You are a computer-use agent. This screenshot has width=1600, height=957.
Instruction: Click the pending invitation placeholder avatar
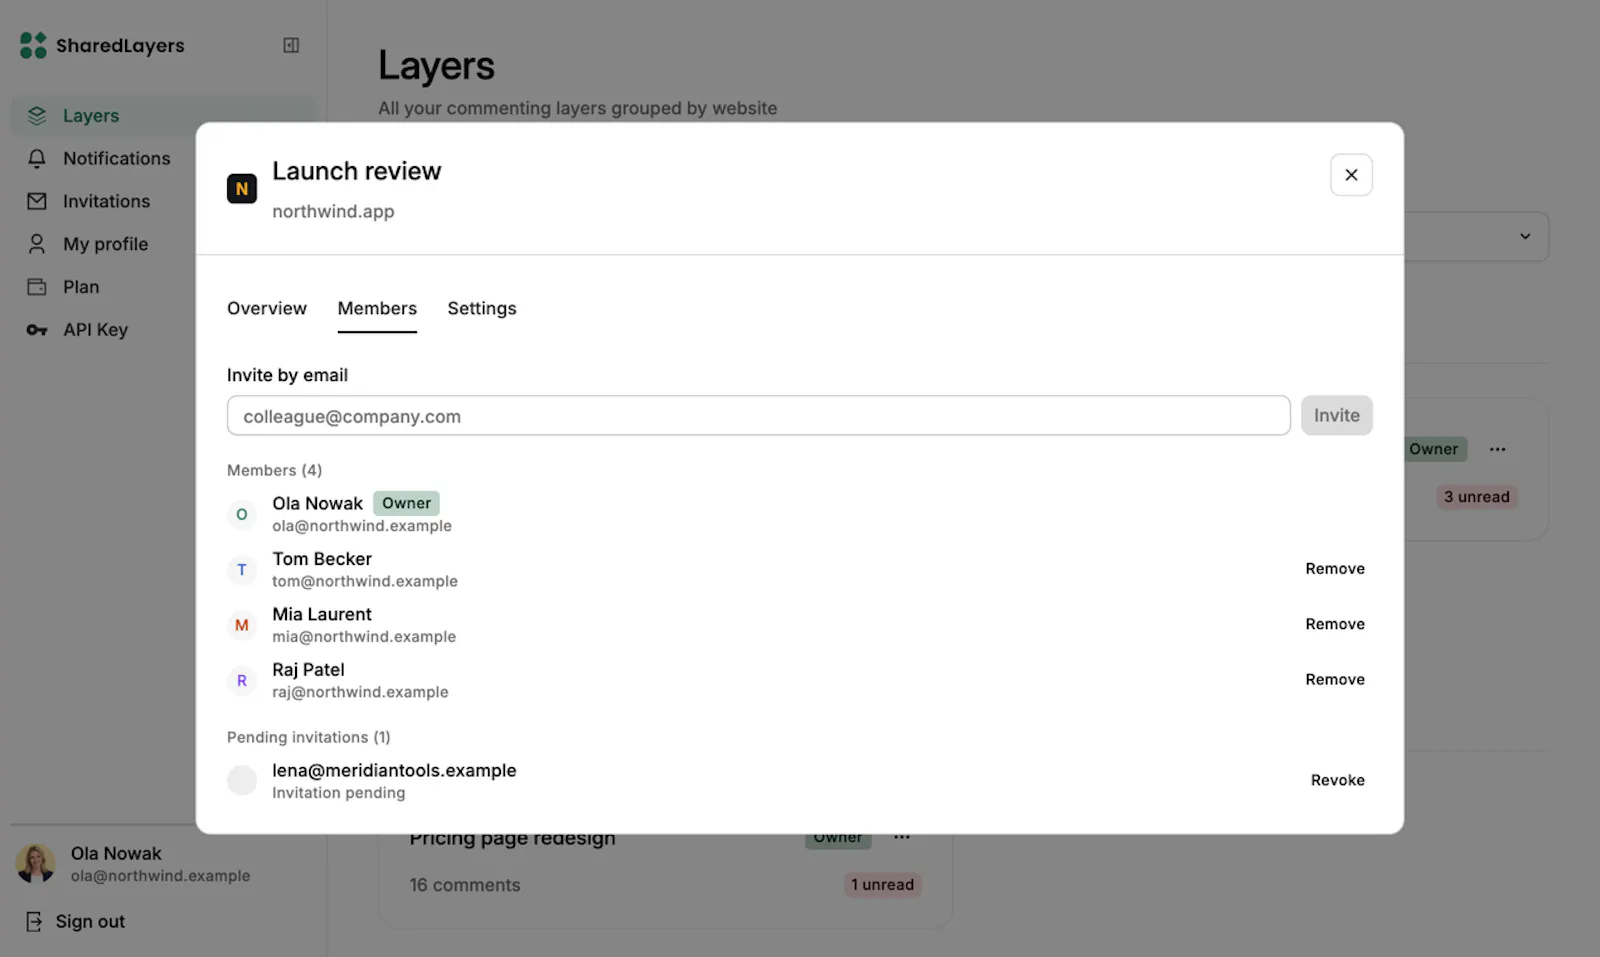click(x=242, y=780)
